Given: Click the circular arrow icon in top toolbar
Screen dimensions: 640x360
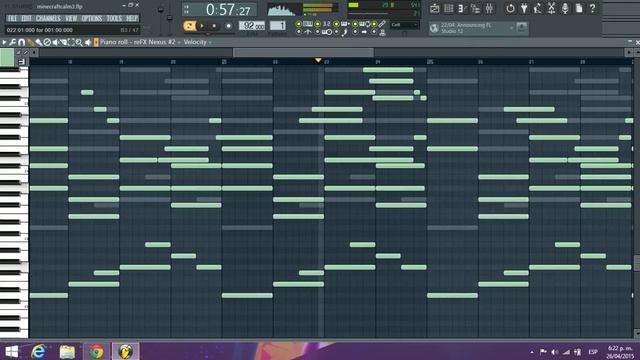Looking at the screenshot, I should coord(510,8).
